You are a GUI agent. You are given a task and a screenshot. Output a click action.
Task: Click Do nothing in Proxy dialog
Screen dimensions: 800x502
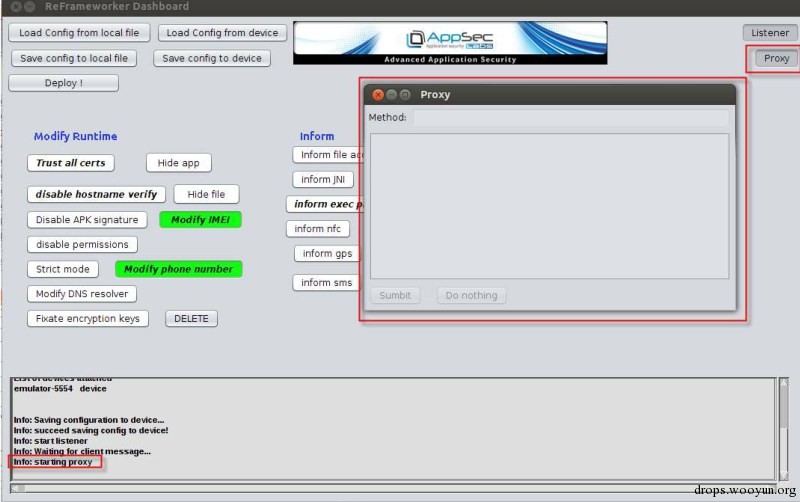click(x=471, y=295)
